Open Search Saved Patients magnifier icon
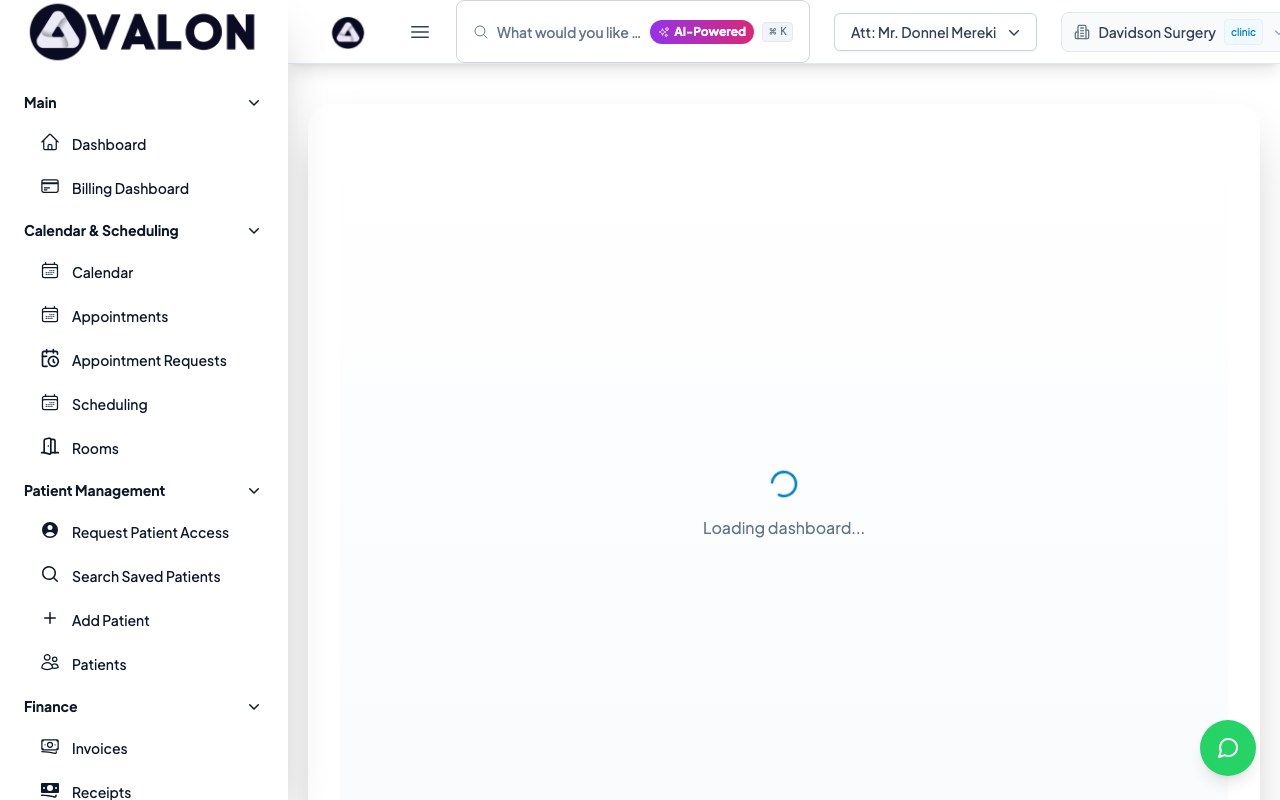Image resolution: width=1280 pixels, height=800 pixels. pyautogui.click(x=49, y=574)
